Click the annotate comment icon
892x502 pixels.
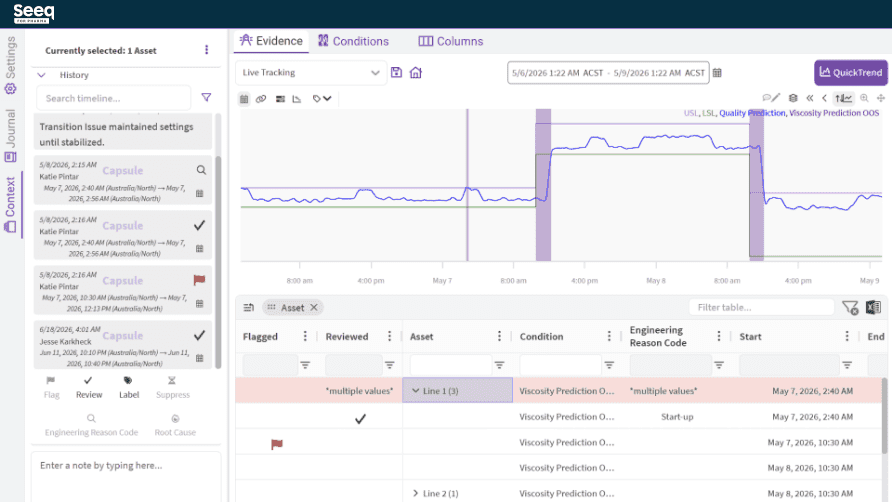[771, 98]
